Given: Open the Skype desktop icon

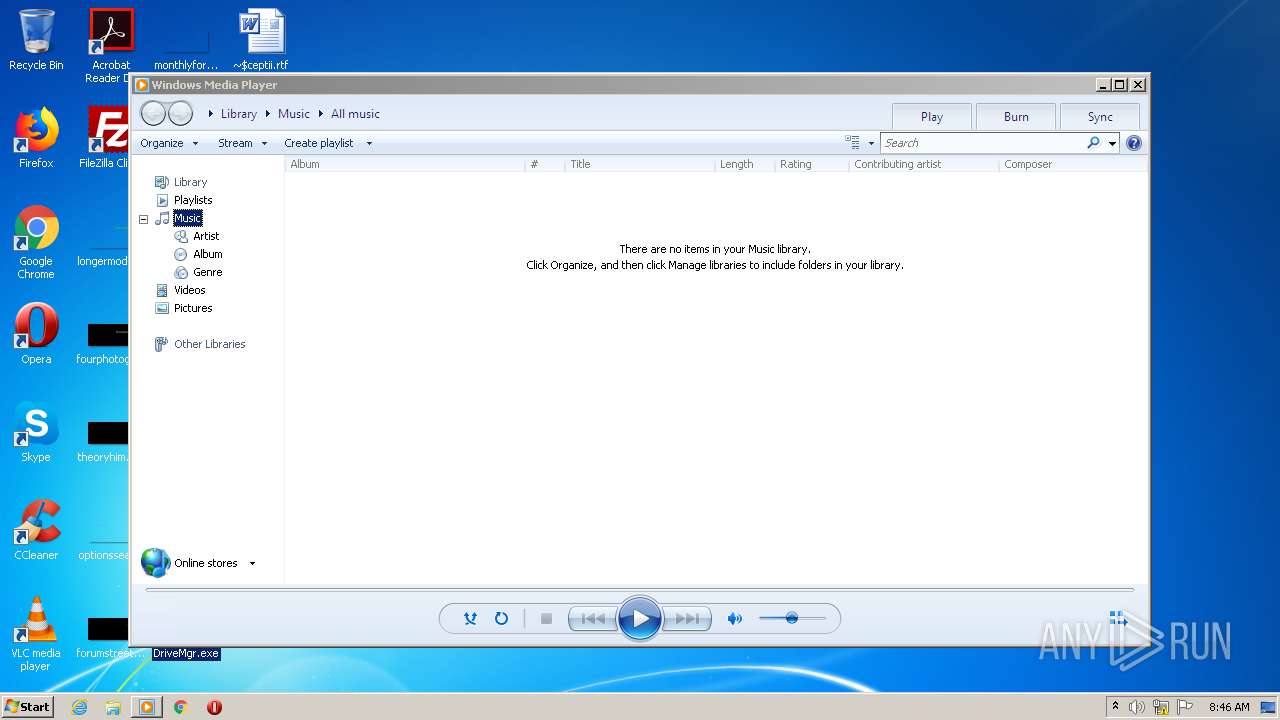Looking at the screenshot, I should pyautogui.click(x=36, y=432).
